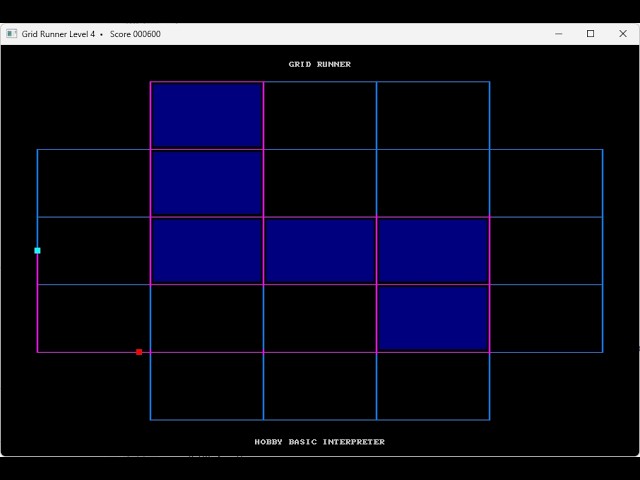Viewport: 640px width, 480px height.
Task: Click the cyan player square
Action: tap(37, 251)
